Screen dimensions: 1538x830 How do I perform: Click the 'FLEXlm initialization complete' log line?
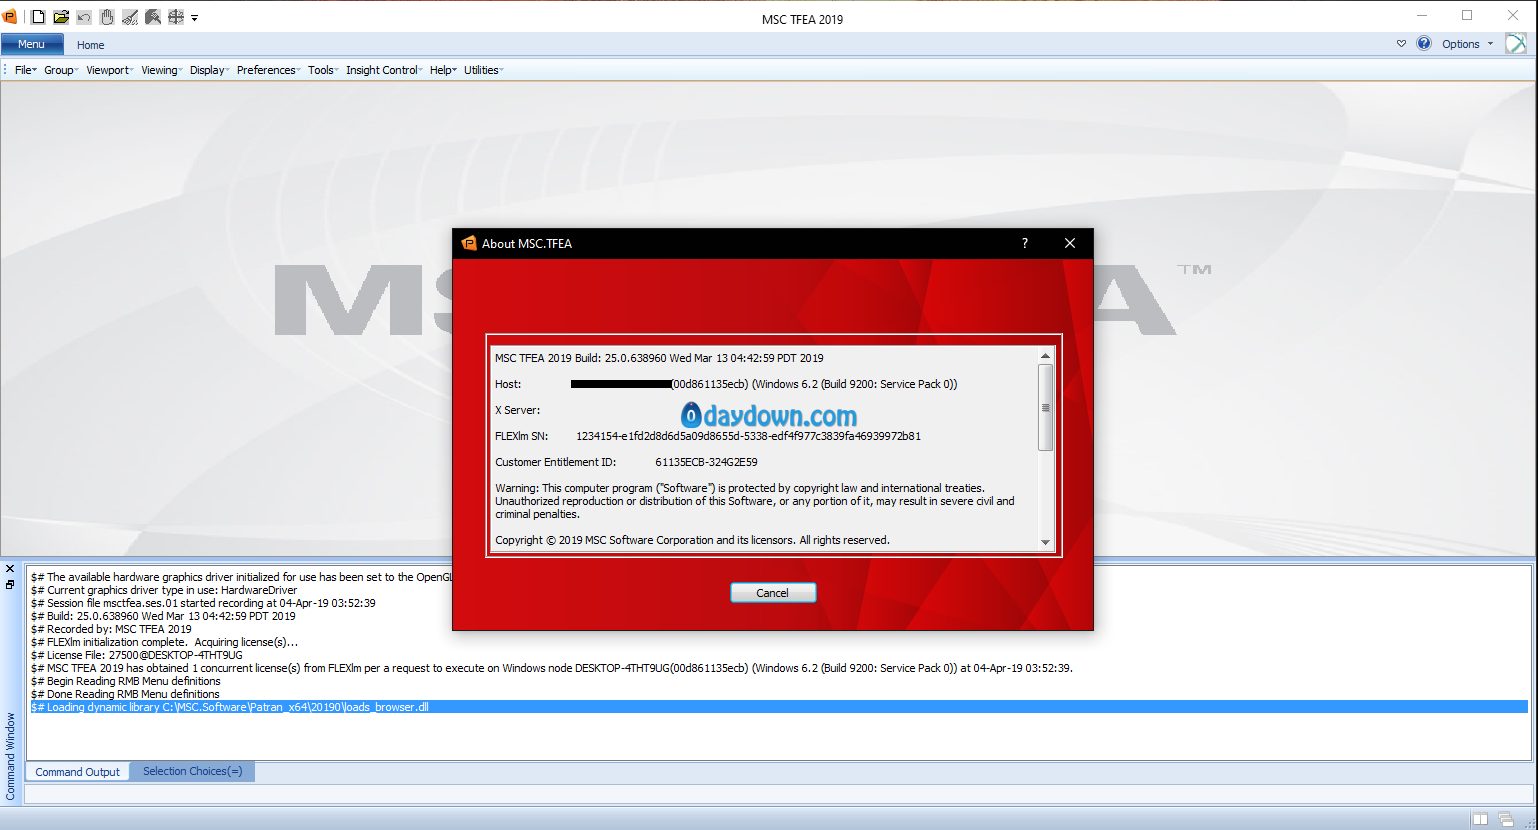tap(164, 642)
